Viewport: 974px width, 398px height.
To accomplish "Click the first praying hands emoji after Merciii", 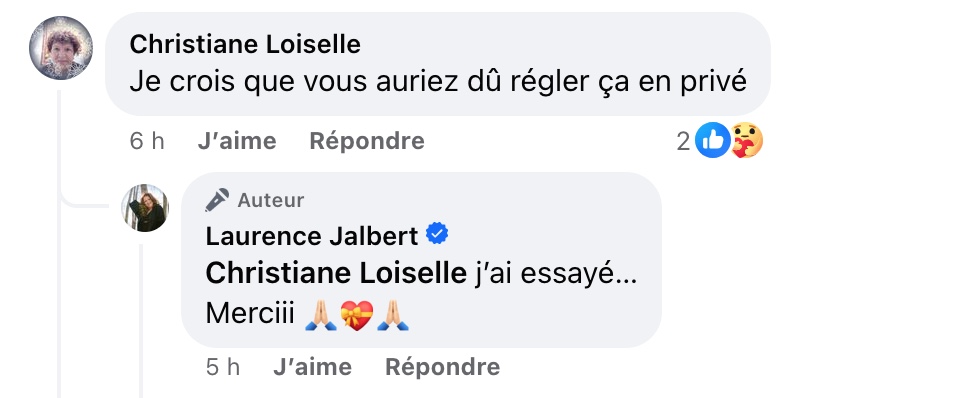I will tap(321, 315).
